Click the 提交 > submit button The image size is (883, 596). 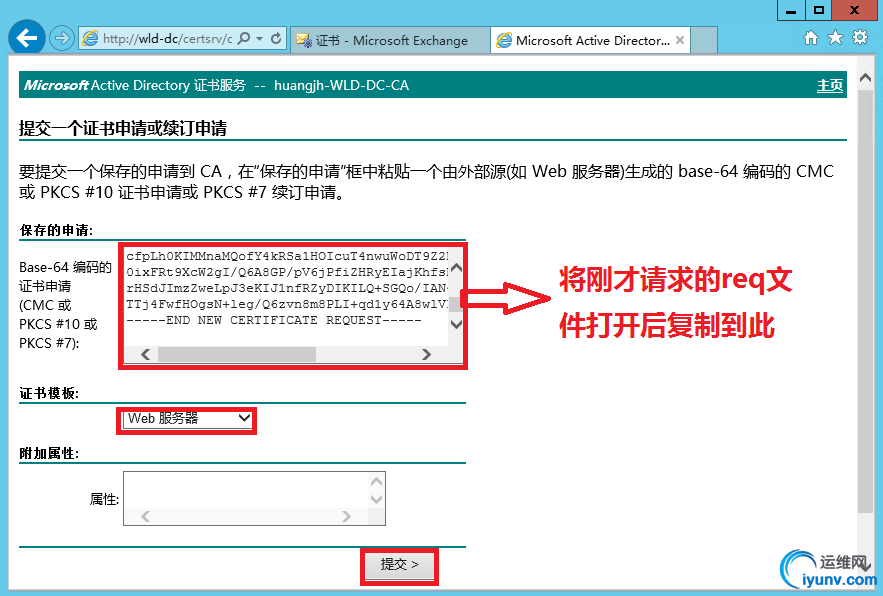[399, 565]
